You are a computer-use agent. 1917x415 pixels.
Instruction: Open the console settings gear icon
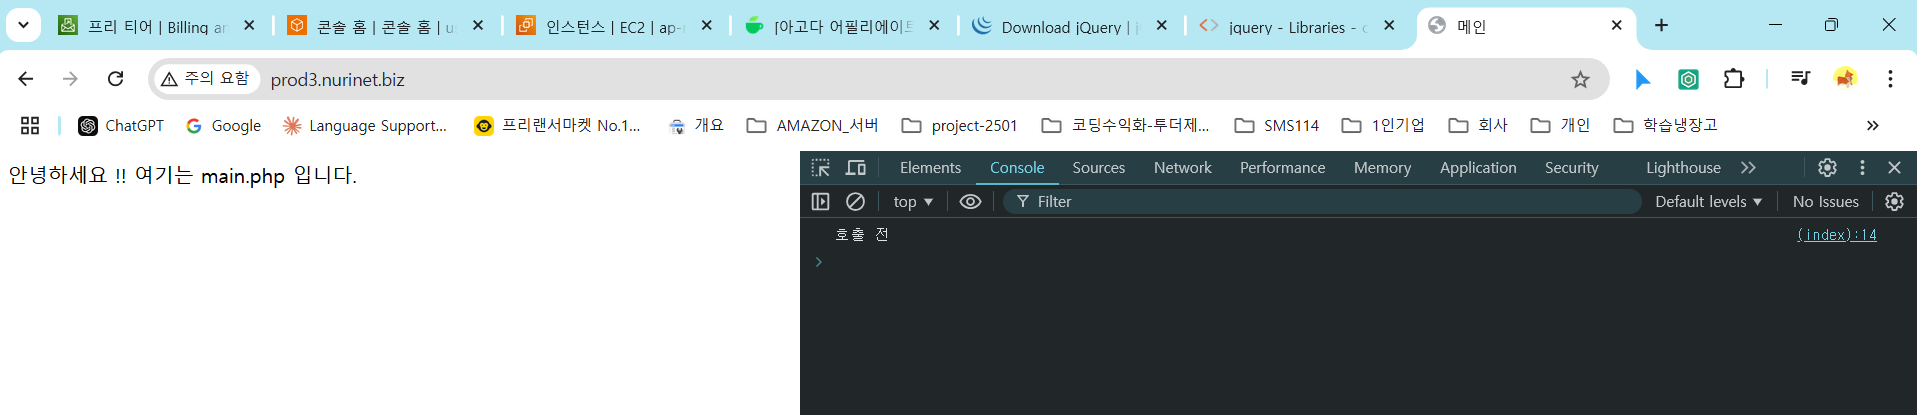click(1894, 202)
